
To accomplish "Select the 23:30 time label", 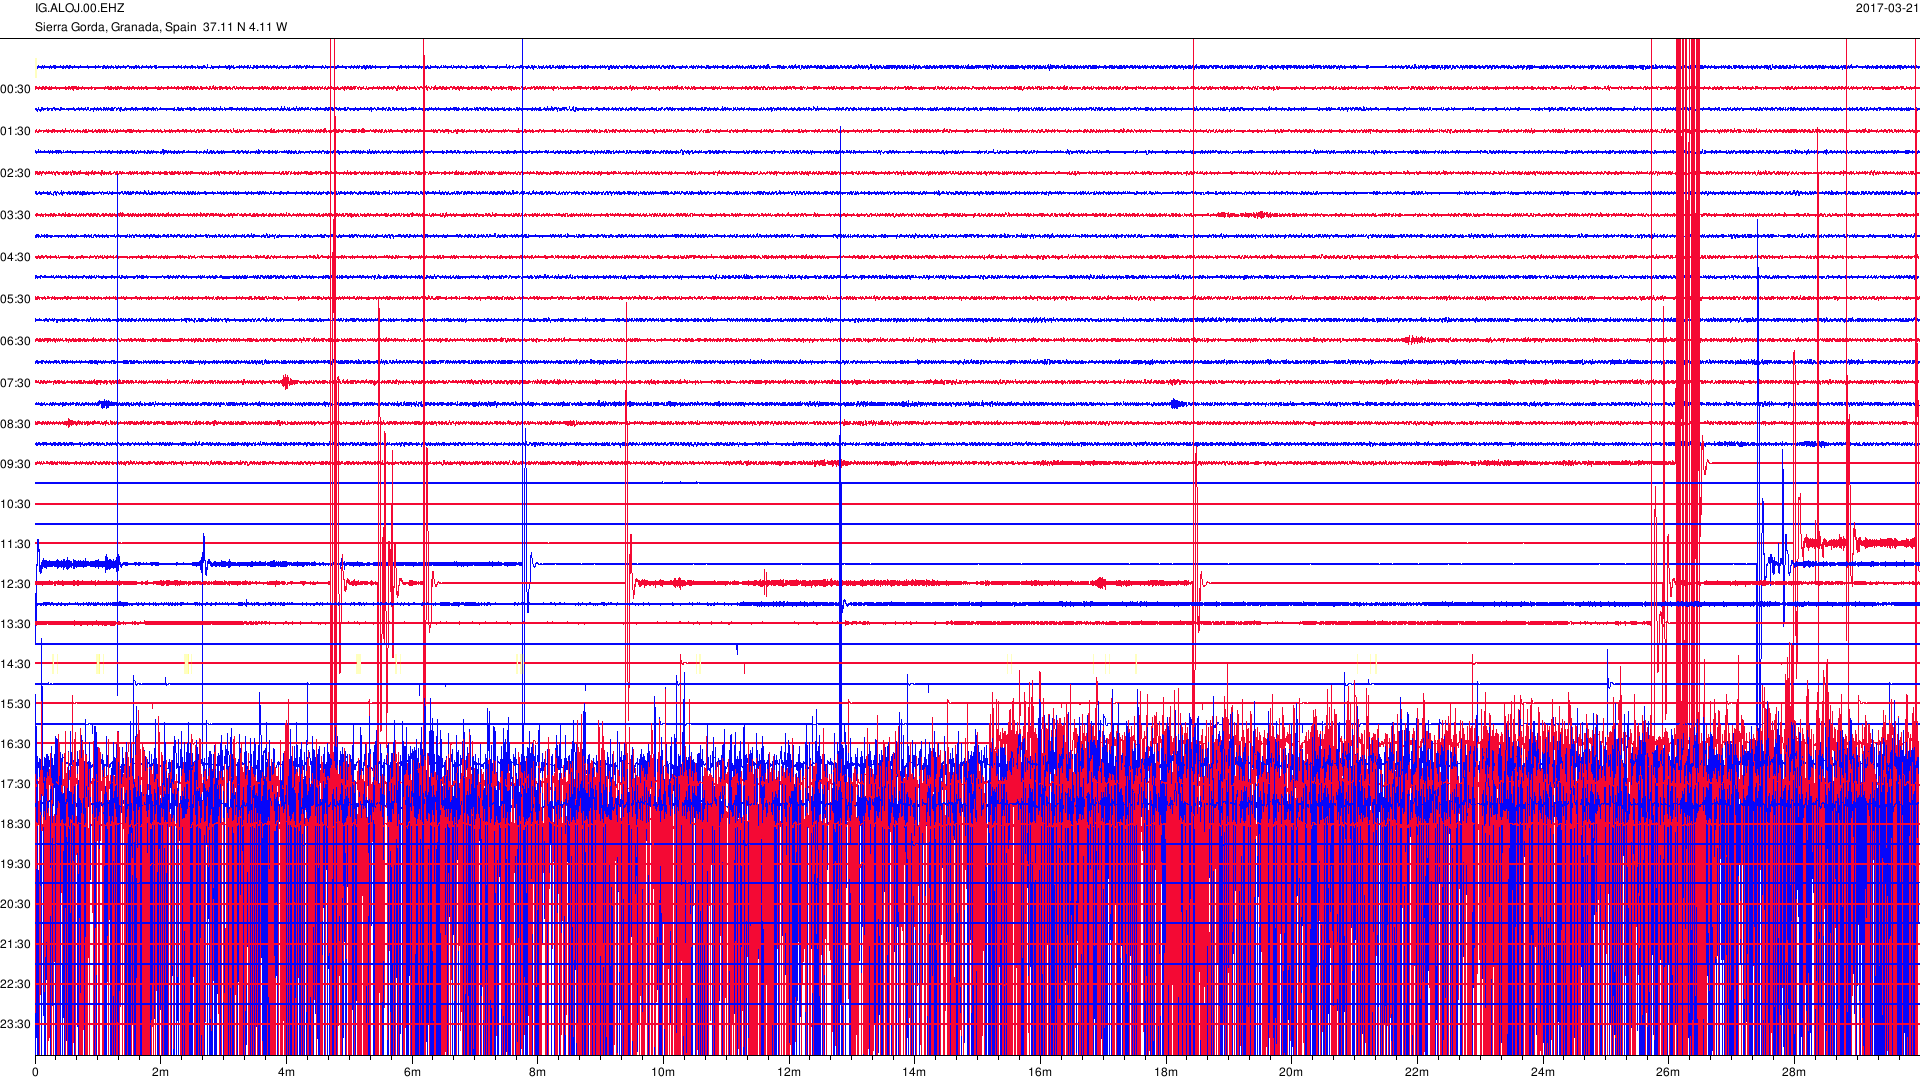I will (16, 1024).
